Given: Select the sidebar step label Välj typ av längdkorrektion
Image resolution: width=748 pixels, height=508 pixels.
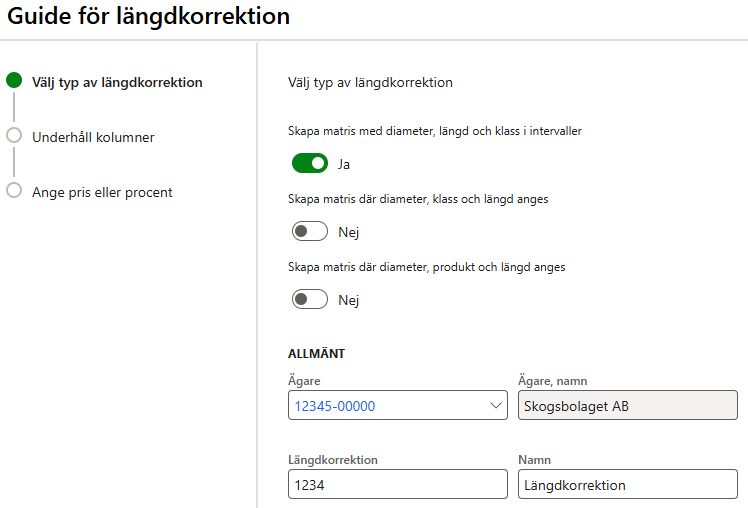Looking at the screenshot, I should (x=117, y=82).
